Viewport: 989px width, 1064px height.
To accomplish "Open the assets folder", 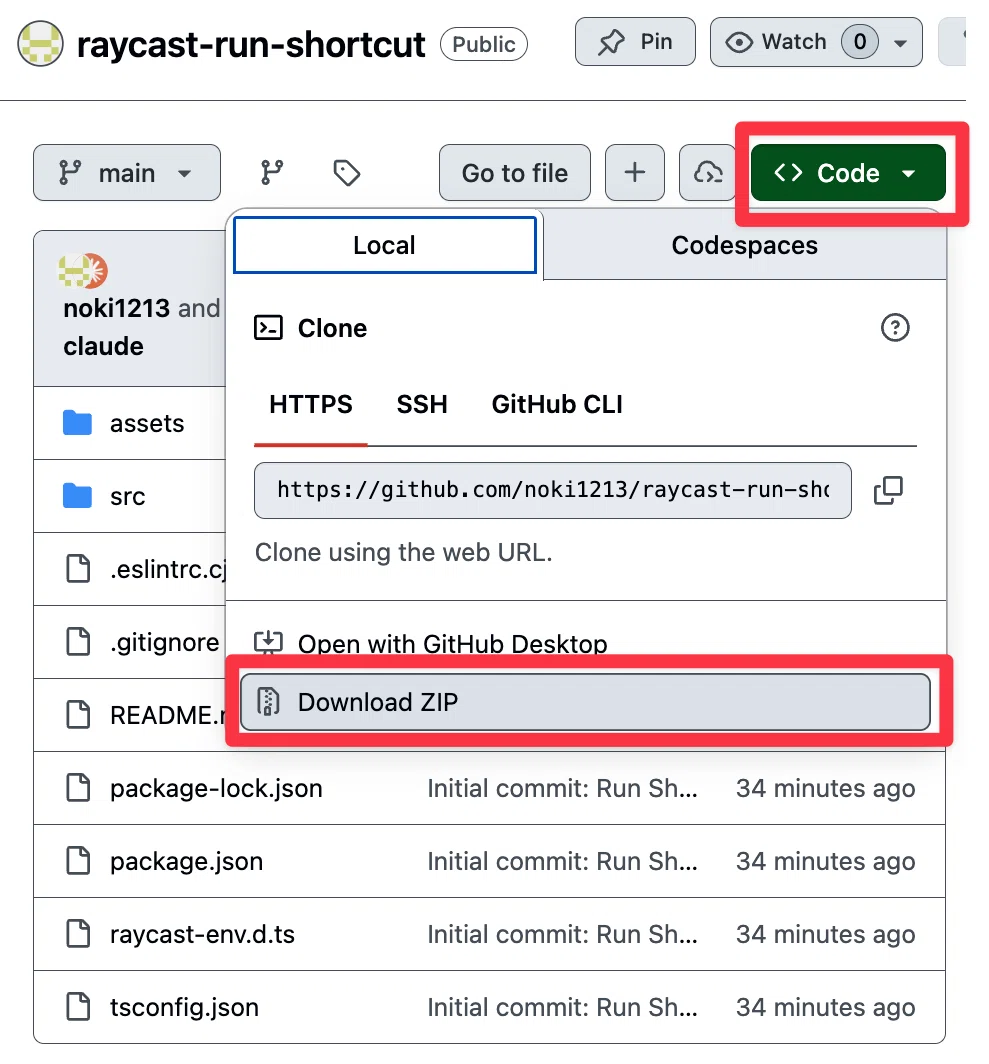I will pyautogui.click(x=147, y=423).
